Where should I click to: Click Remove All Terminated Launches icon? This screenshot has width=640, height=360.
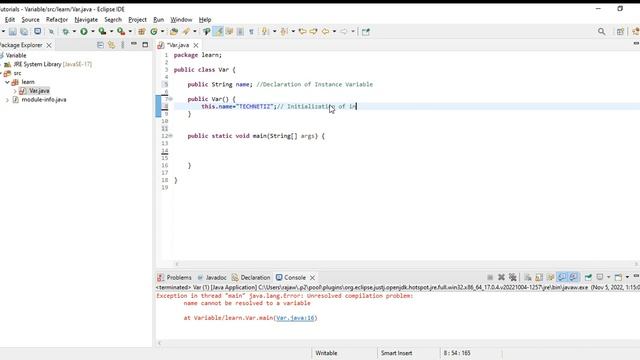[x=513, y=277]
